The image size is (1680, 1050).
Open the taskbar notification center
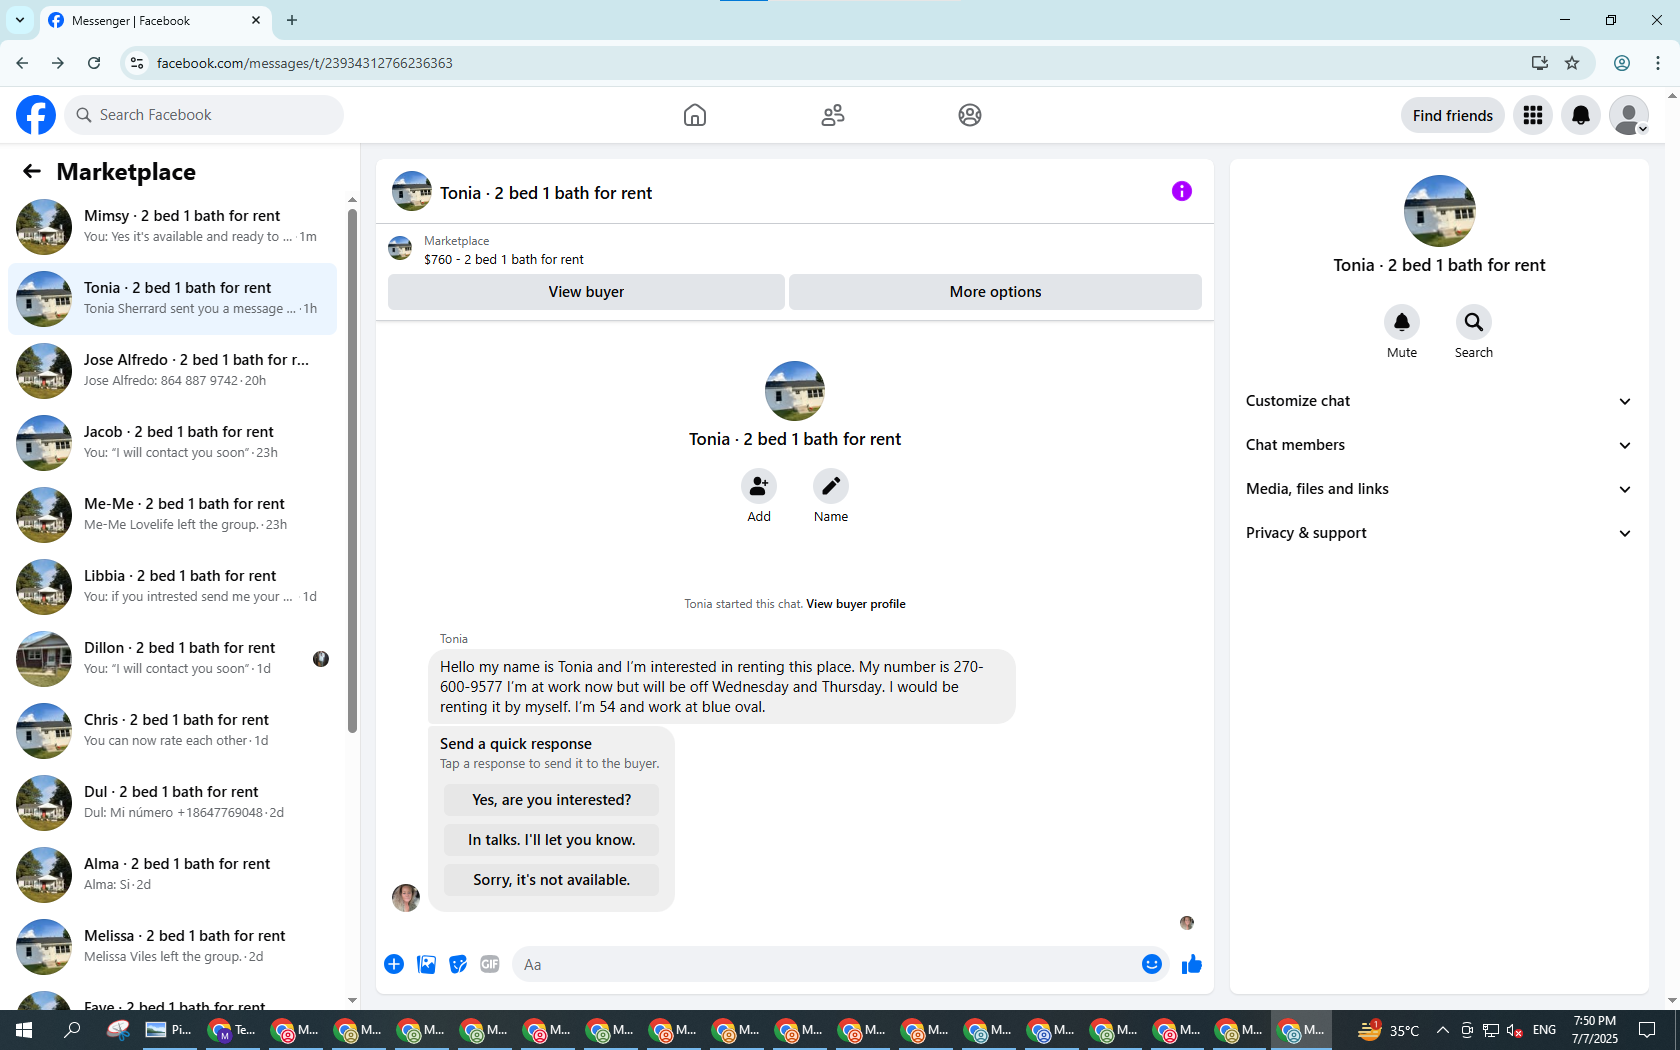(1647, 1030)
